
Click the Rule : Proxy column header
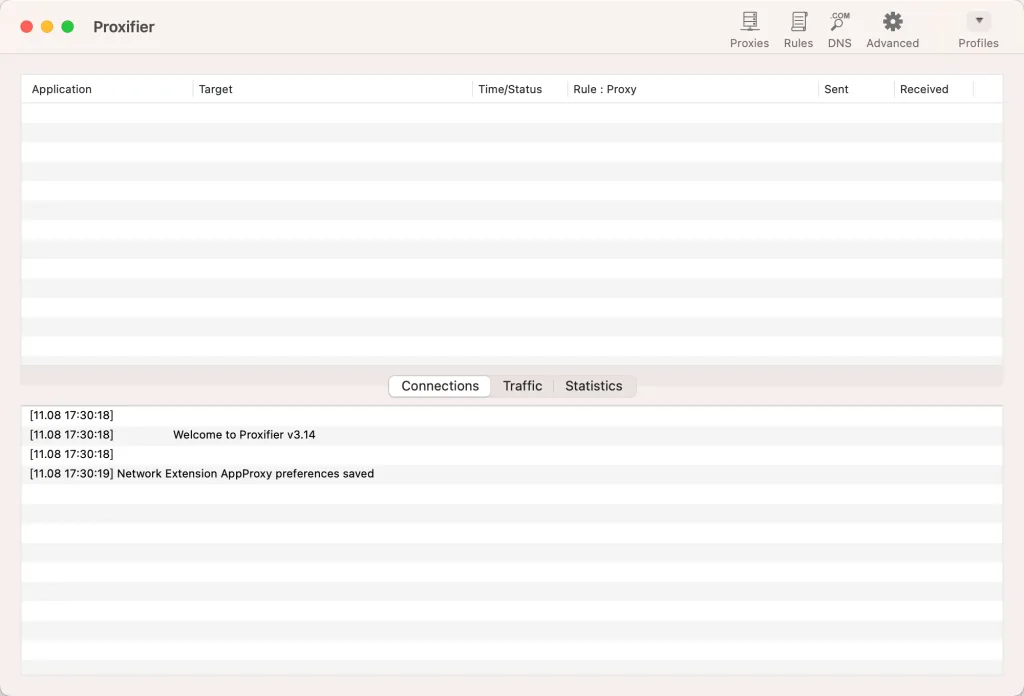605,89
